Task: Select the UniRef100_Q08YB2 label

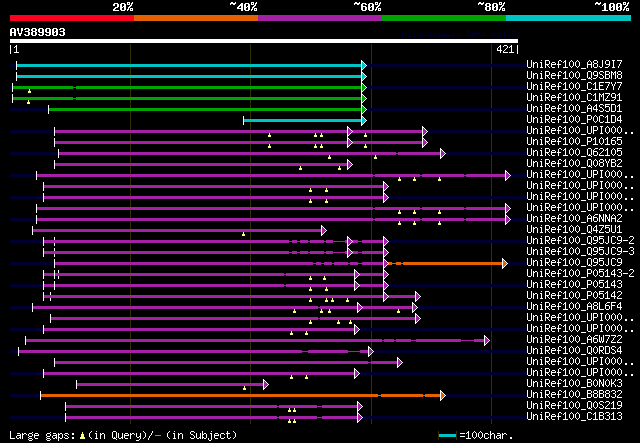Action: (x=574, y=163)
